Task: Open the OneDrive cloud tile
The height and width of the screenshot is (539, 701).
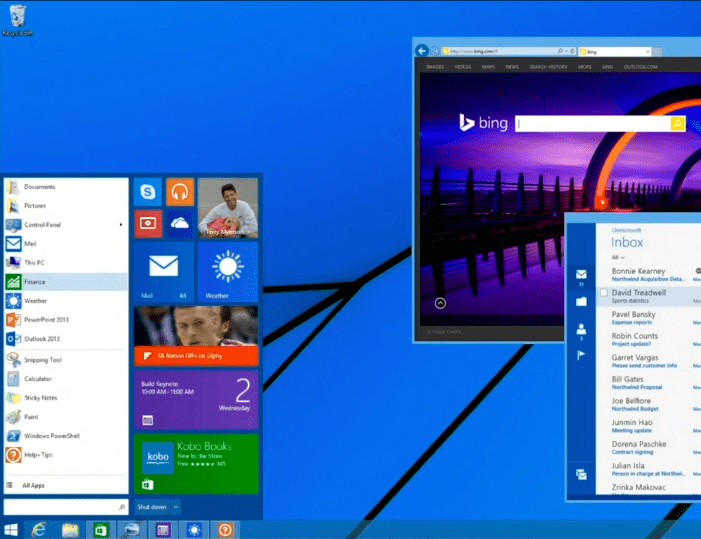Action: point(180,223)
